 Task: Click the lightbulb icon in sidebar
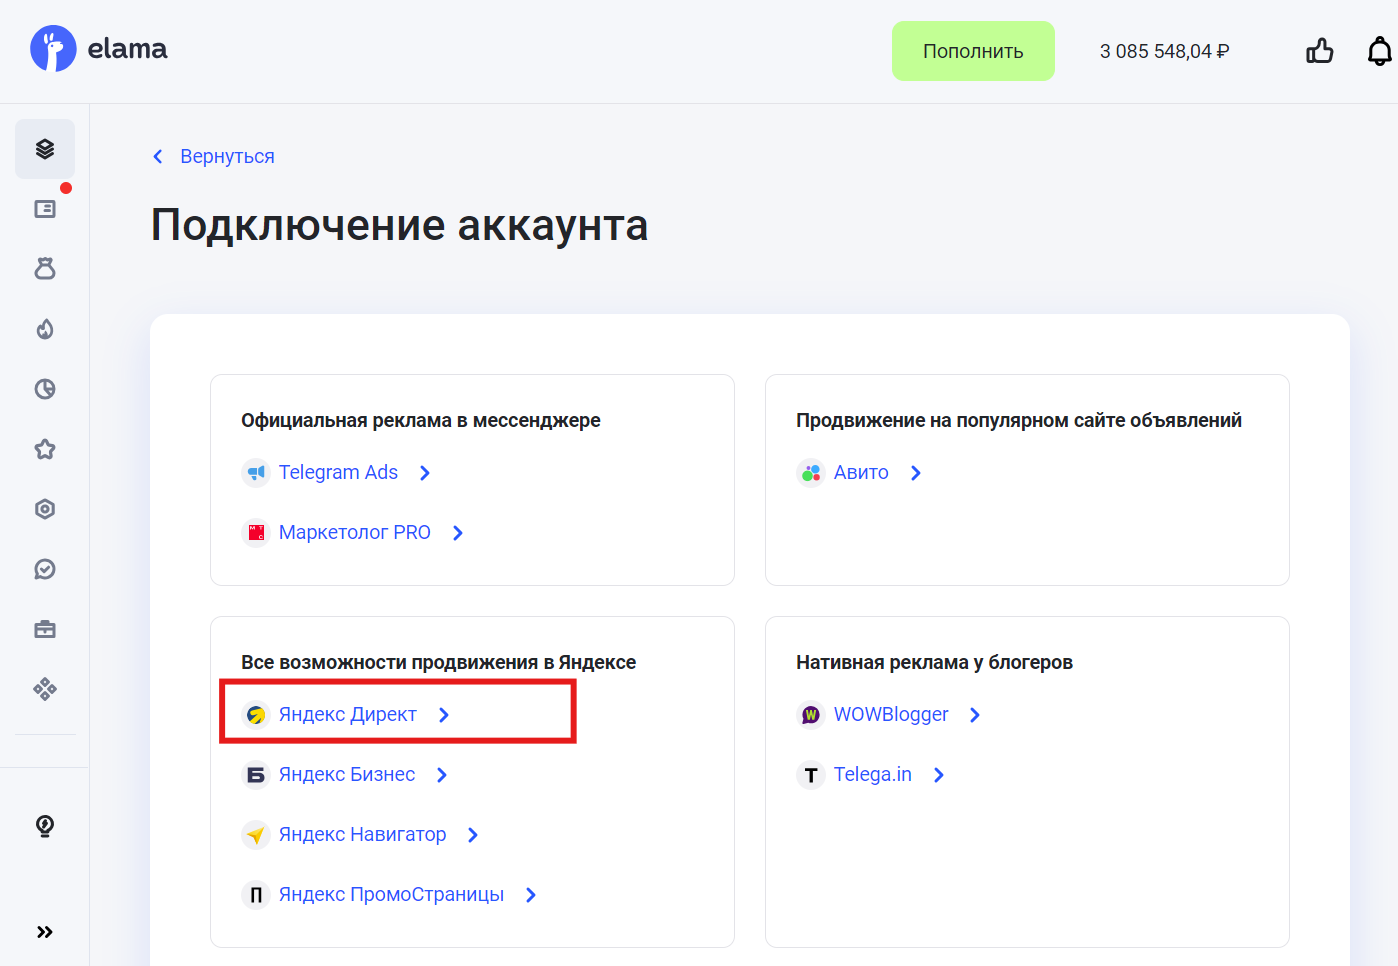(x=45, y=826)
